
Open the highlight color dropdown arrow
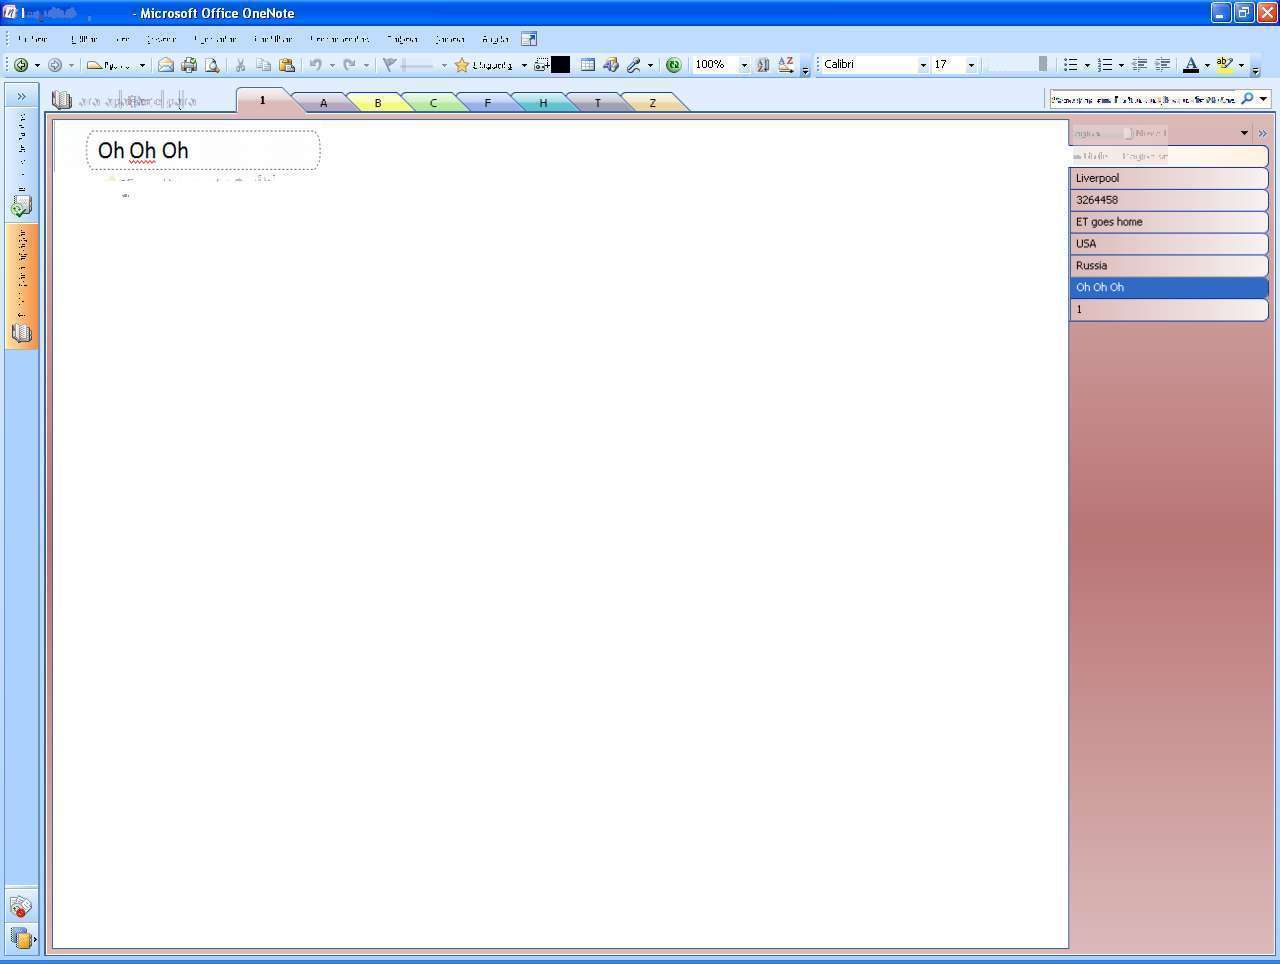1241,65
